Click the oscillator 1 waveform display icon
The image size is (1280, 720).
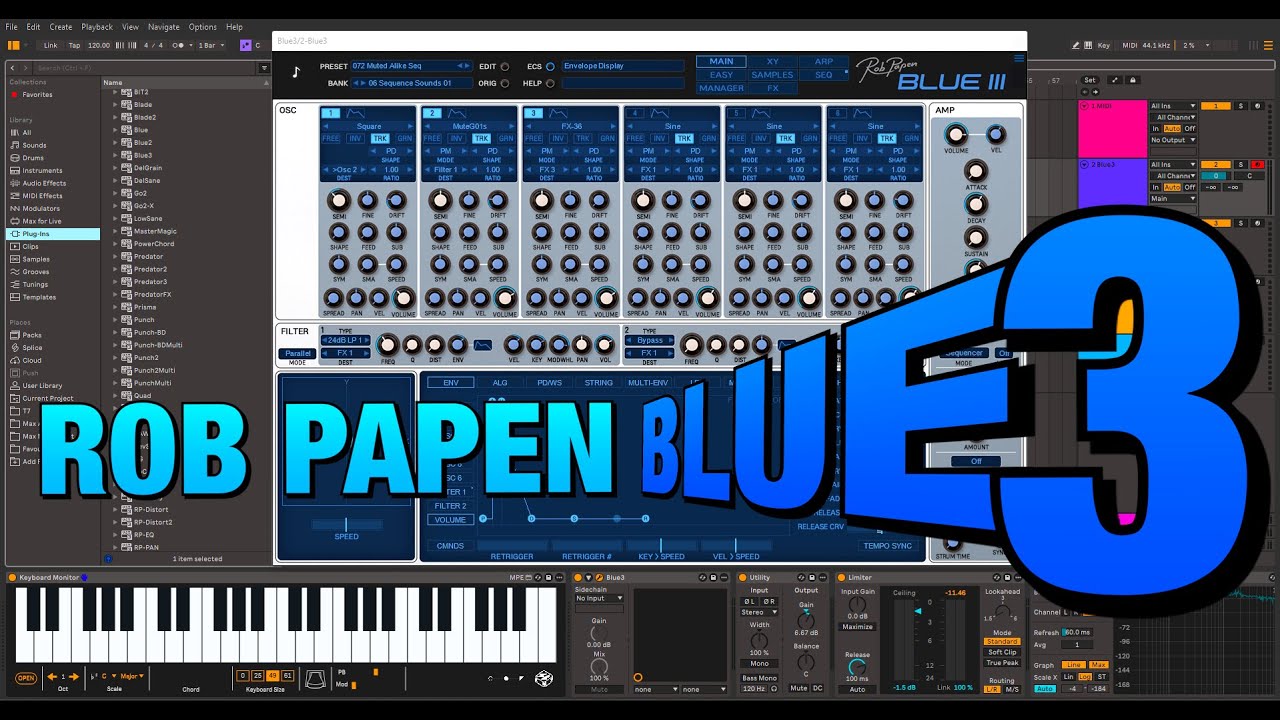point(356,114)
